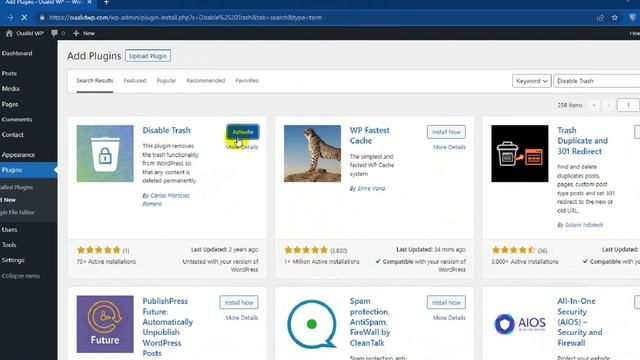Click the current page number field
This screenshot has height=360, width=640.
[628, 105]
